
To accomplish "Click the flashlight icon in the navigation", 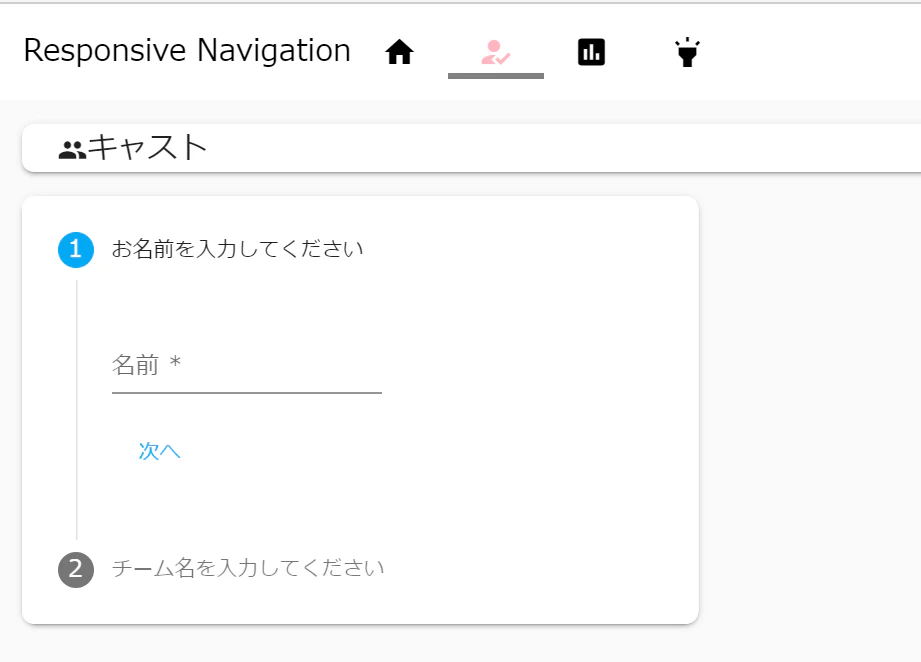I will point(686,51).
